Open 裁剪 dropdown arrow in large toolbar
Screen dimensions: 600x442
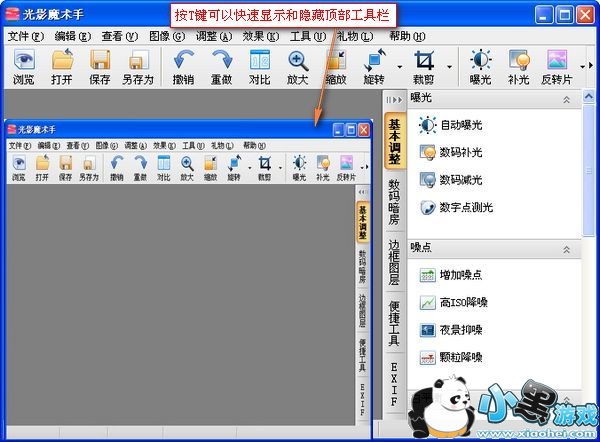point(449,67)
